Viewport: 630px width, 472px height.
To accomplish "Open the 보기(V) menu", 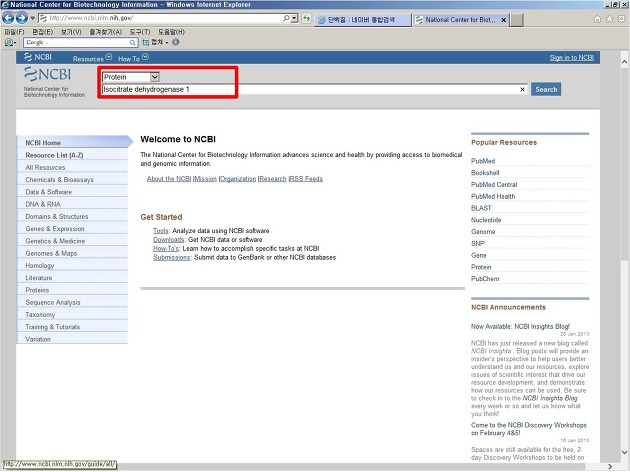I will coord(71,32).
